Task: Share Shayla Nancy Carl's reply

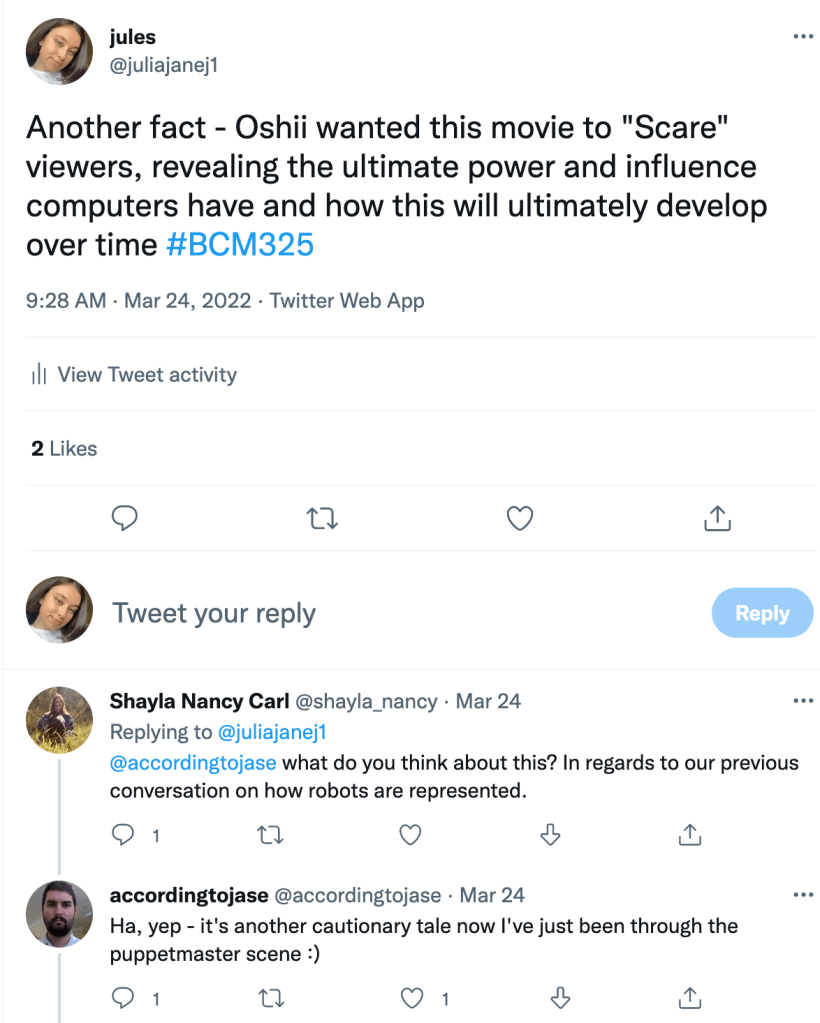Action: coord(689,834)
